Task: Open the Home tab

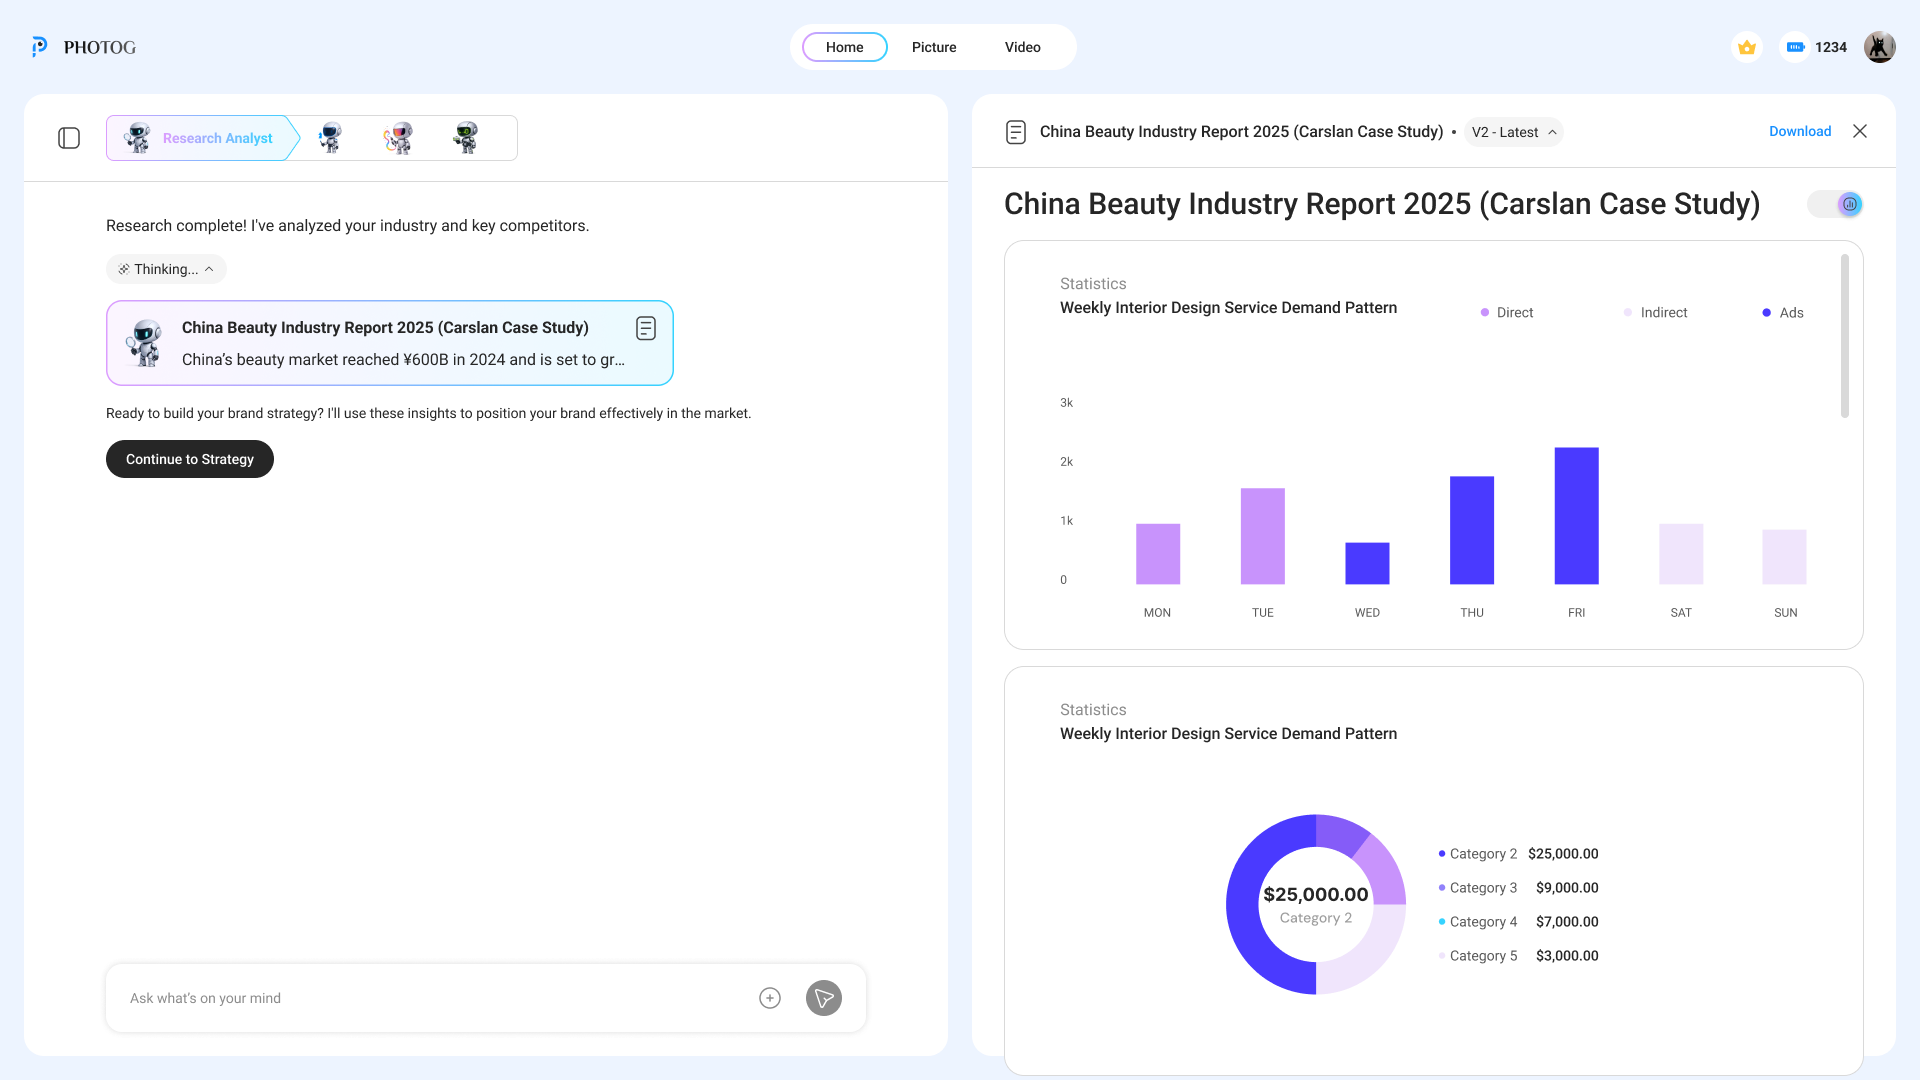Action: (x=844, y=47)
